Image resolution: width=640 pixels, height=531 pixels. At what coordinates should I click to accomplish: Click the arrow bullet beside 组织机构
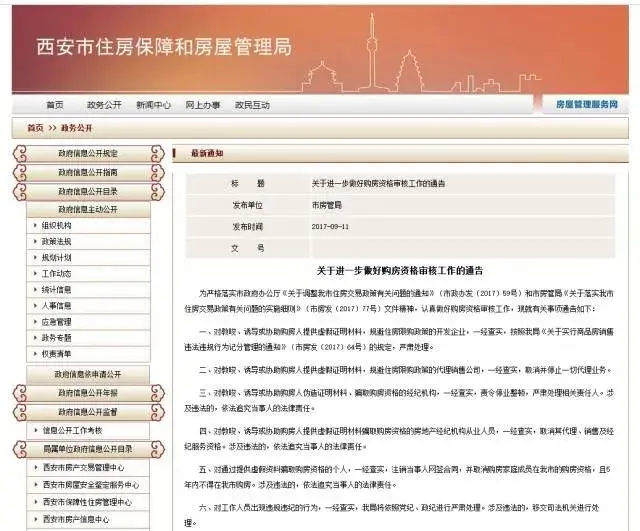pos(35,225)
